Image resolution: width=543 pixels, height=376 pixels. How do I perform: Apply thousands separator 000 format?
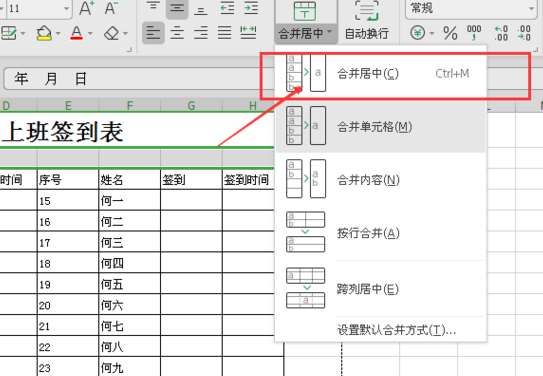point(474,33)
